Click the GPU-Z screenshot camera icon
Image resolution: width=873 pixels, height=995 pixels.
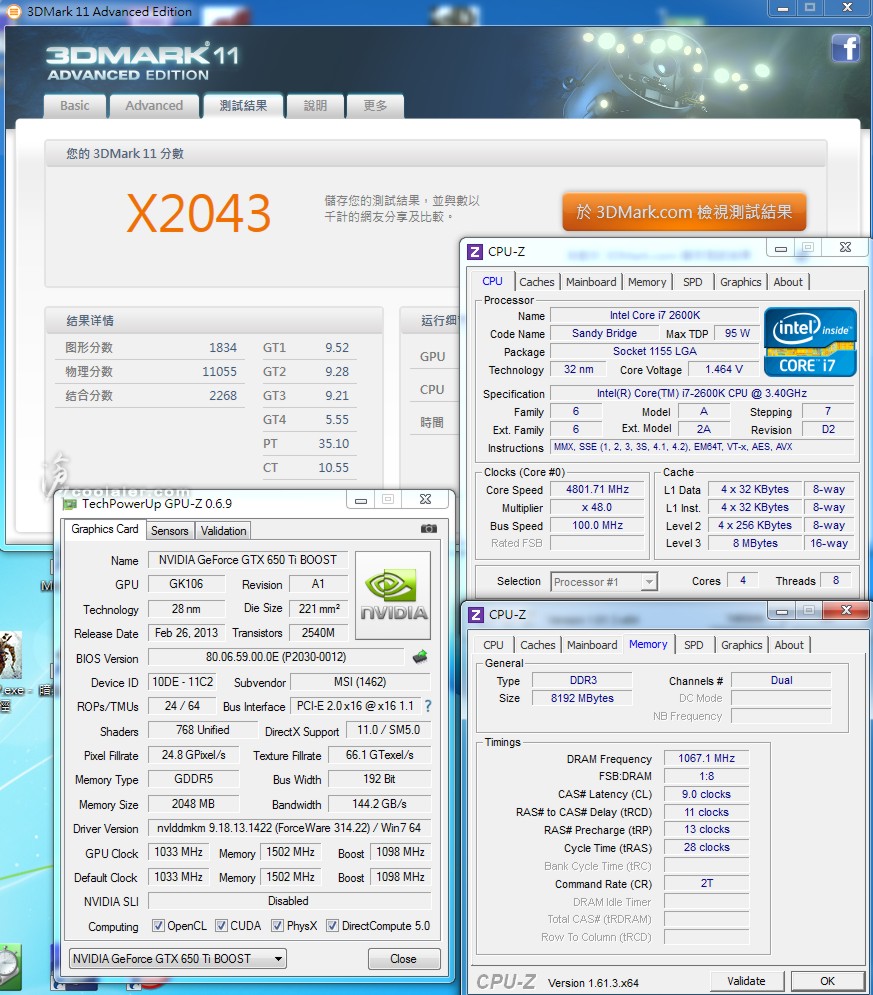[429, 529]
